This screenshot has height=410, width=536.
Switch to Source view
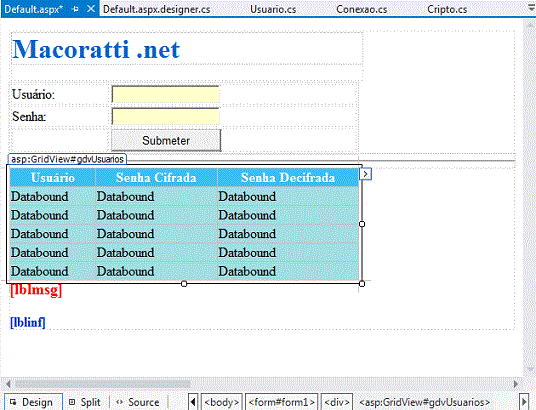click(138, 402)
